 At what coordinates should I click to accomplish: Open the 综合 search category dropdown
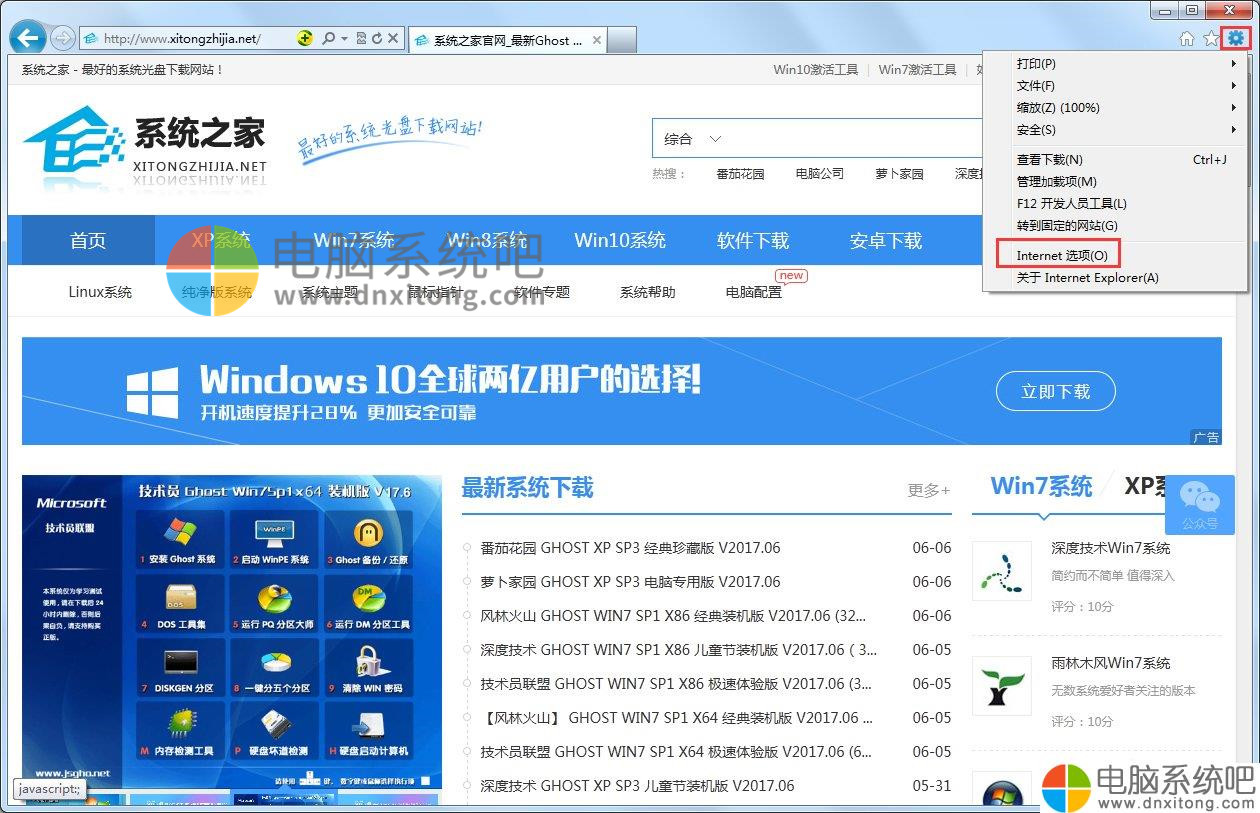692,139
